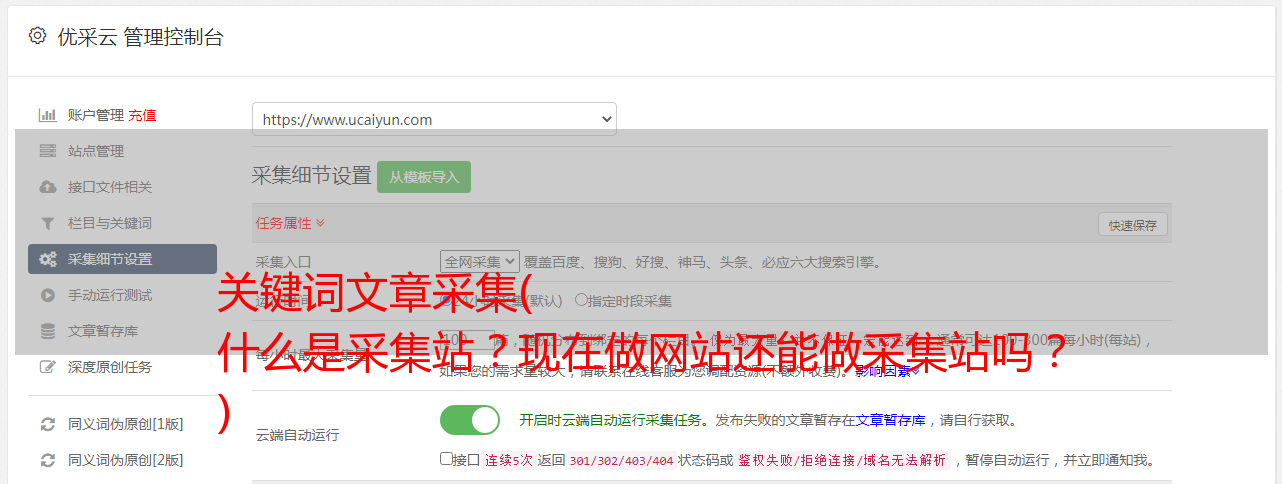Click the play icon for 手动运行测试
The width and height of the screenshot is (1282, 484).
(47, 295)
